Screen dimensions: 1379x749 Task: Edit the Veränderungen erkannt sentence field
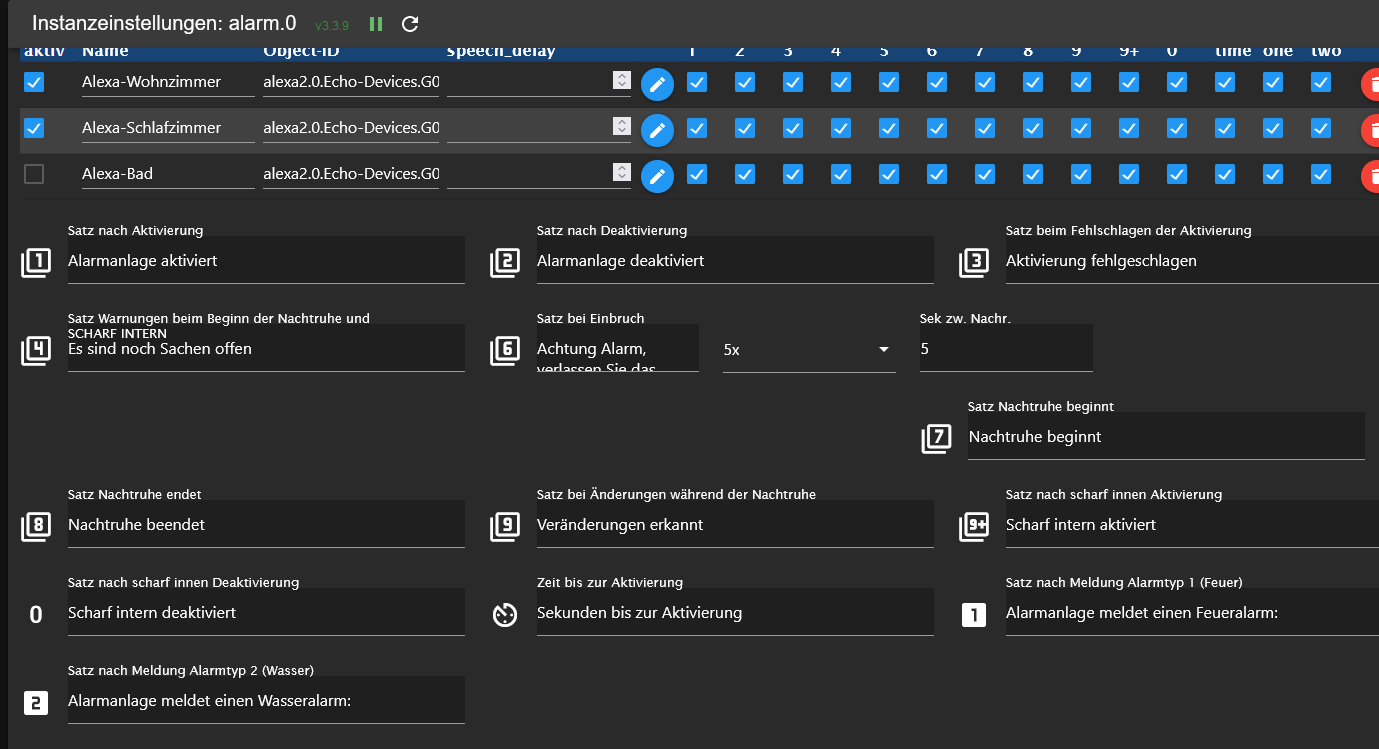(735, 524)
